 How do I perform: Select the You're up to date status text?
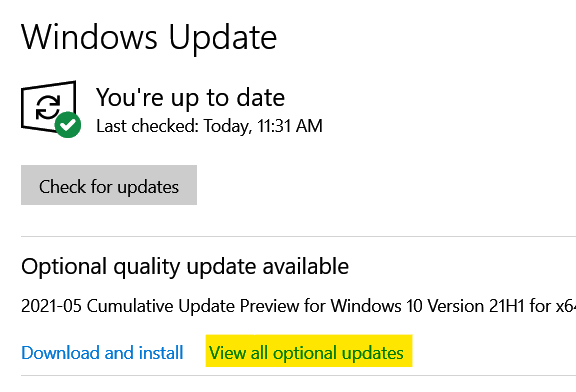[190, 98]
